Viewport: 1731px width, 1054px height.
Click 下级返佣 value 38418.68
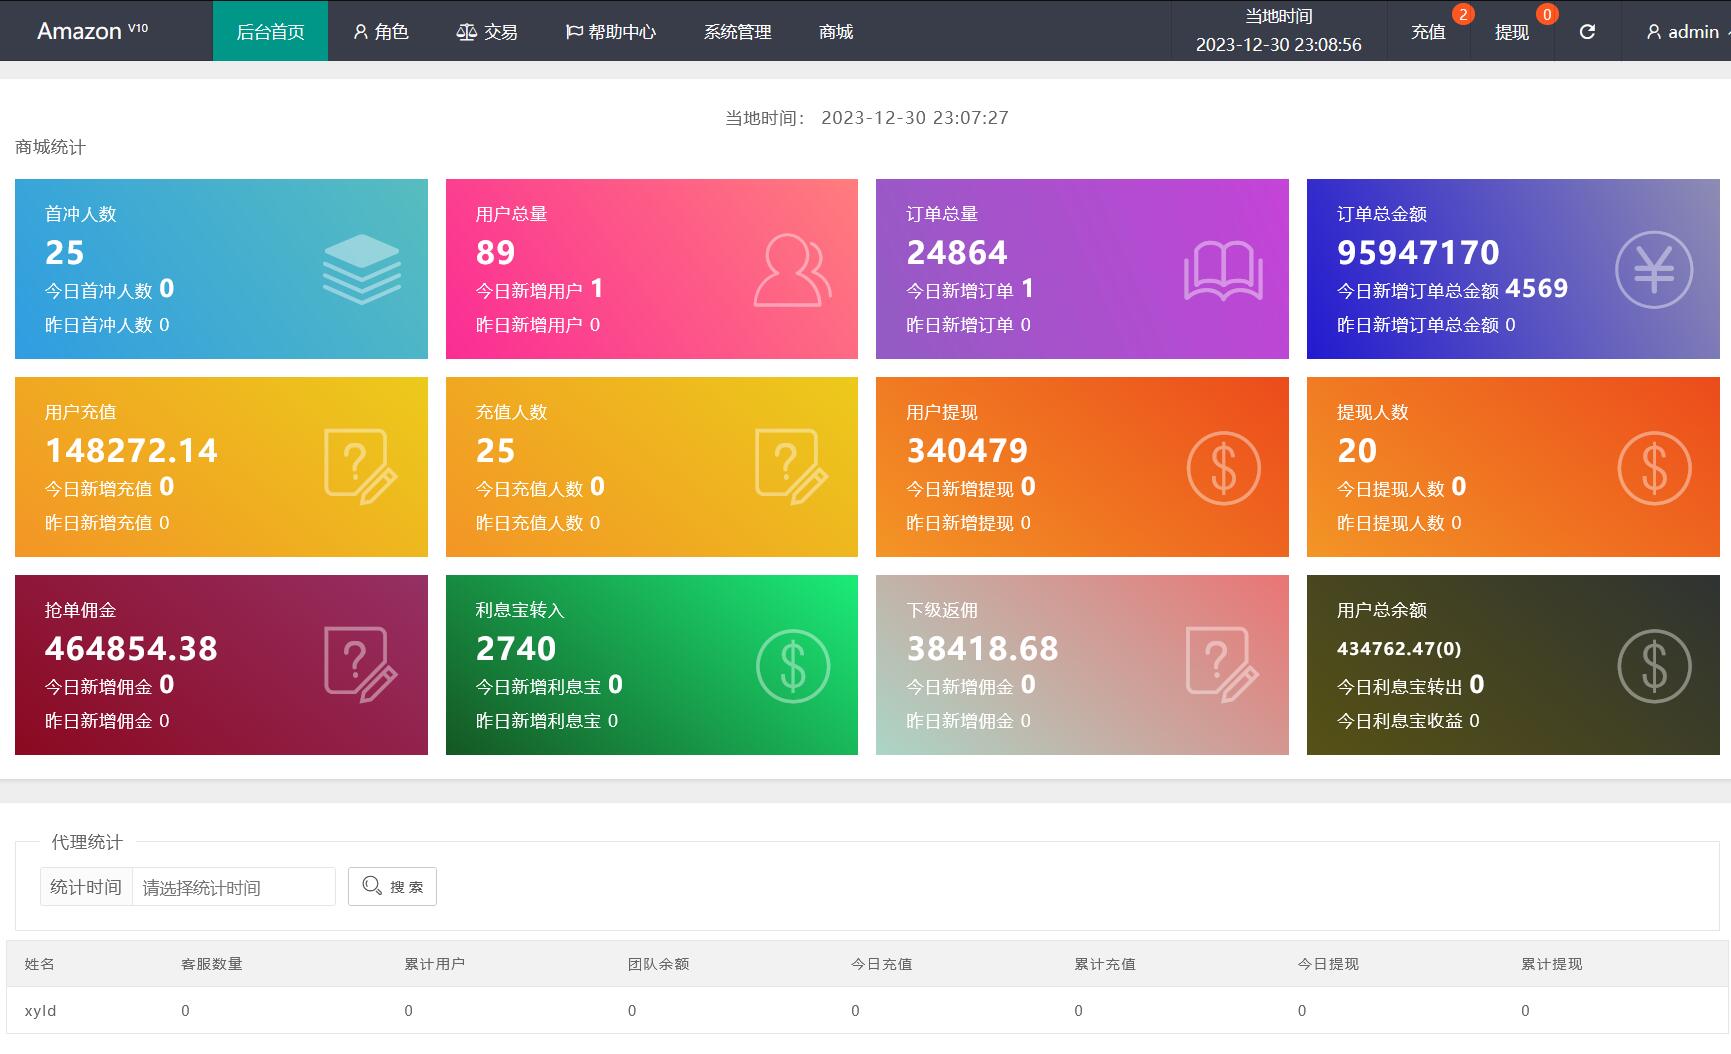coord(982,648)
